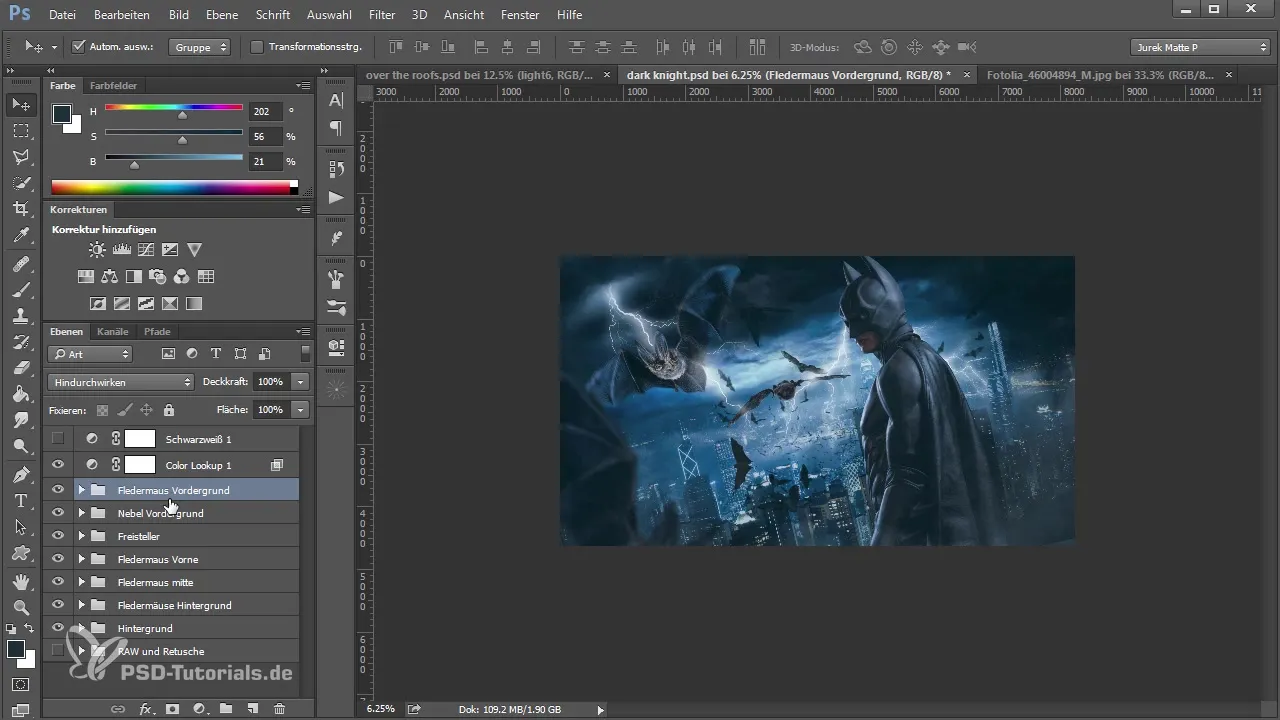Select the Zoom tool
This screenshot has width=1280, height=720.
[x=21, y=607]
